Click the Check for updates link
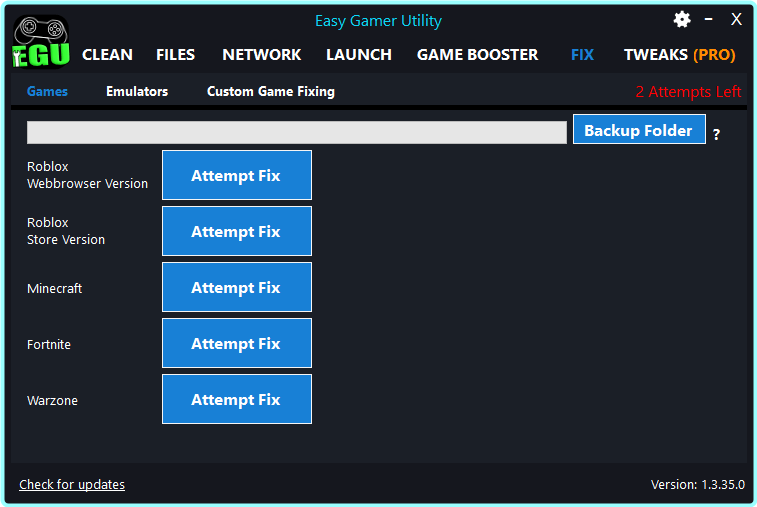The height and width of the screenshot is (507, 757). click(72, 485)
